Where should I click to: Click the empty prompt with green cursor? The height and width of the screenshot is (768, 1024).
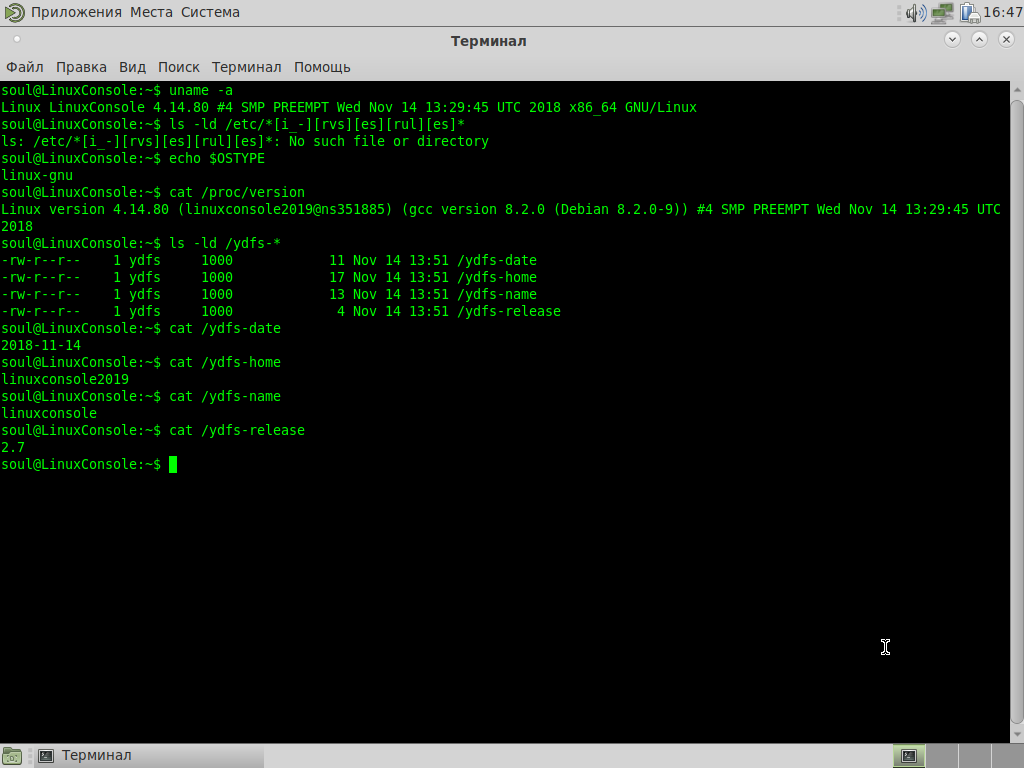(x=89, y=464)
